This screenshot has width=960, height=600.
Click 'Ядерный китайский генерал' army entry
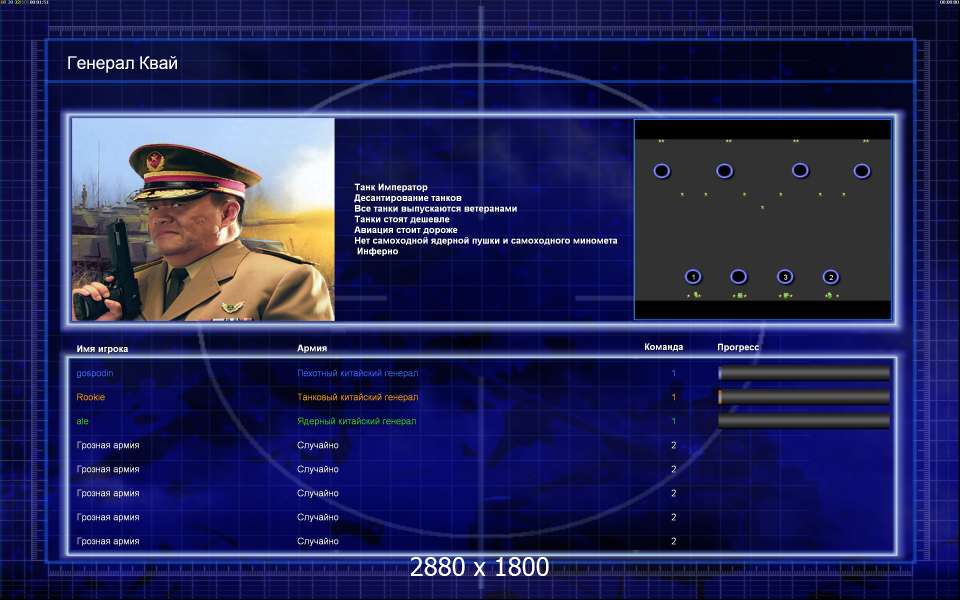pos(356,421)
